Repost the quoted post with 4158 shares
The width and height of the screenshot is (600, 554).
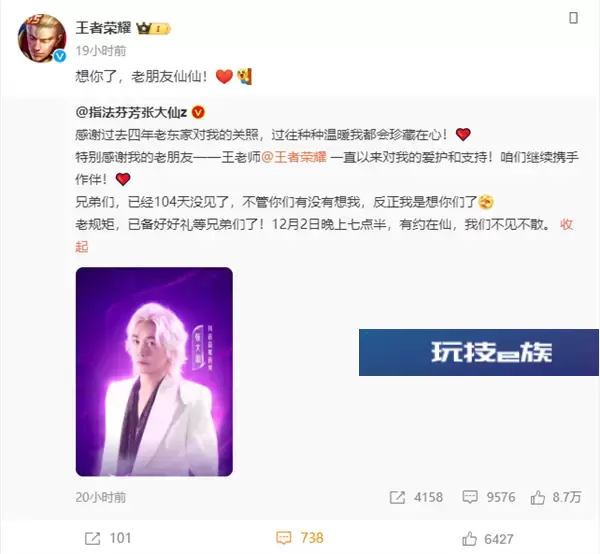coord(416,497)
